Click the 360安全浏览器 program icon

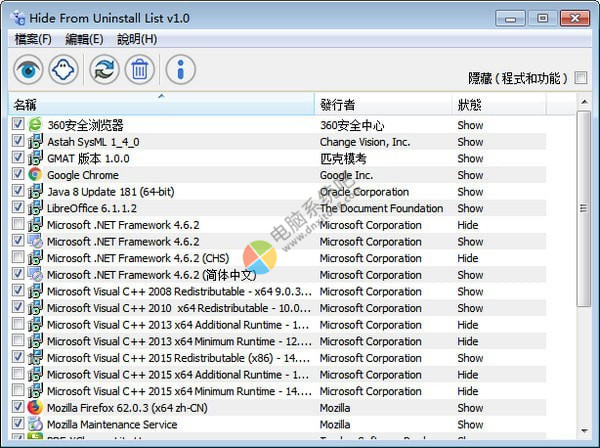(x=35, y=125)
